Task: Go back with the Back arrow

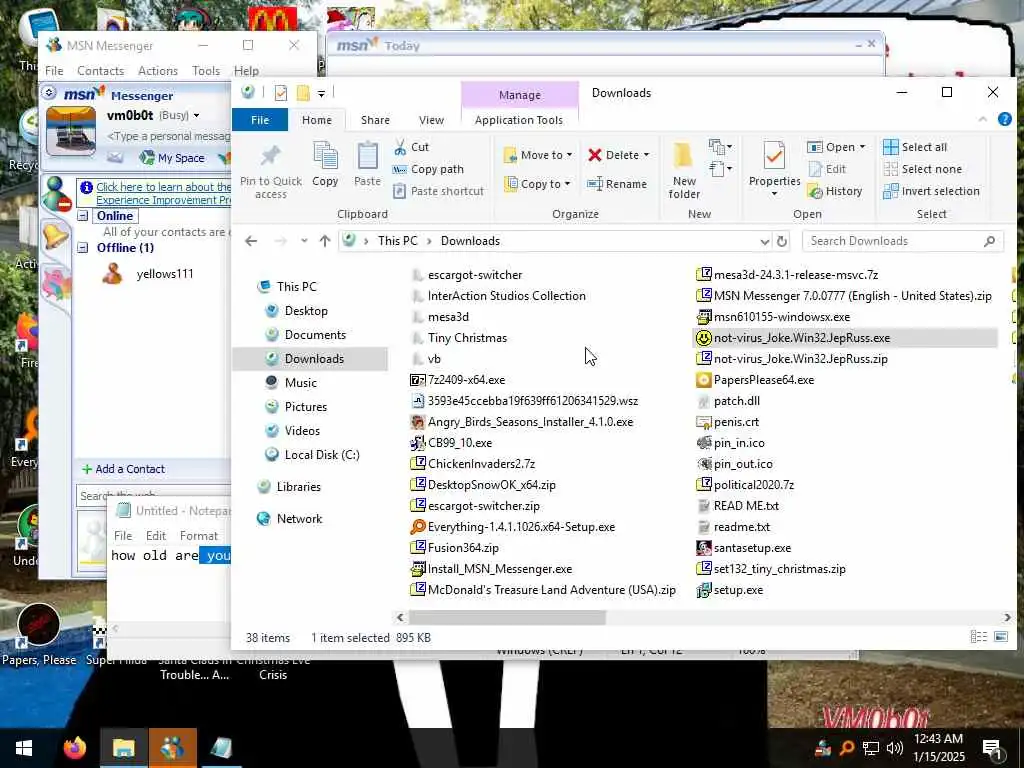Action: coord(251,241)
